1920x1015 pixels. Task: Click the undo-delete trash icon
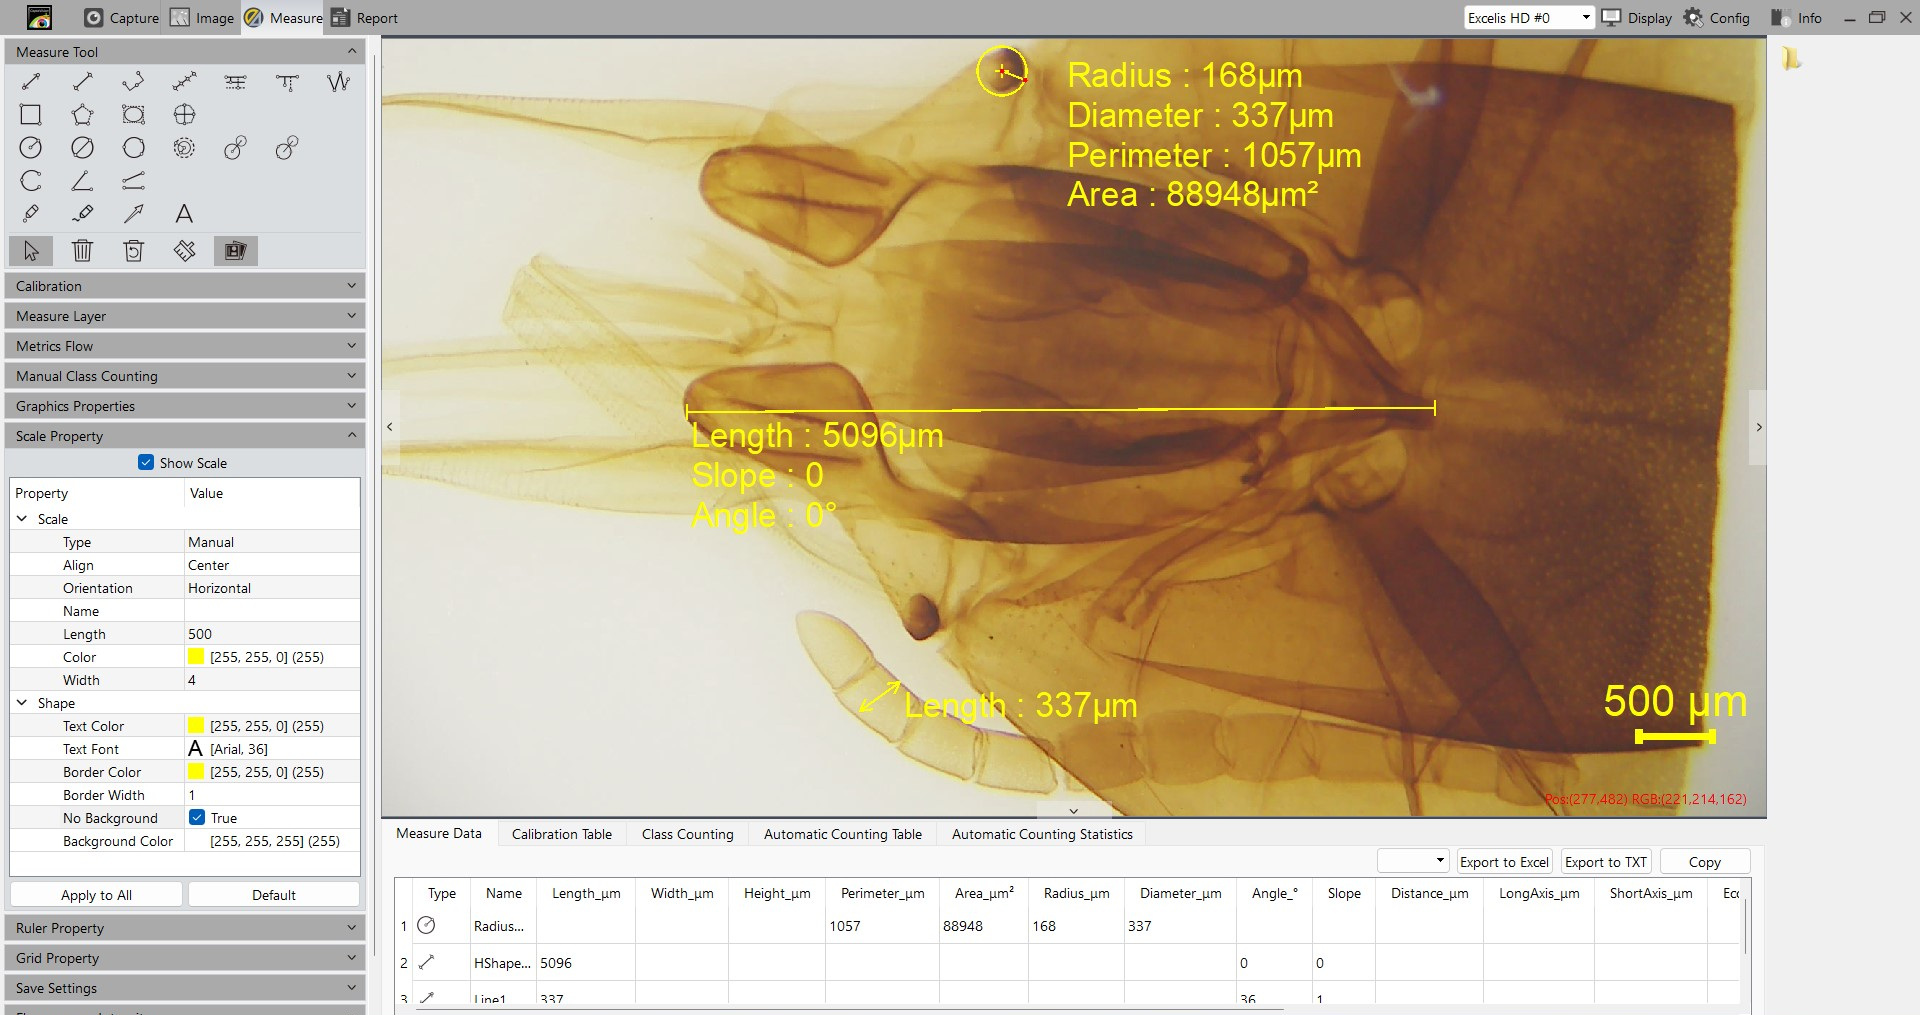point(133,251)
